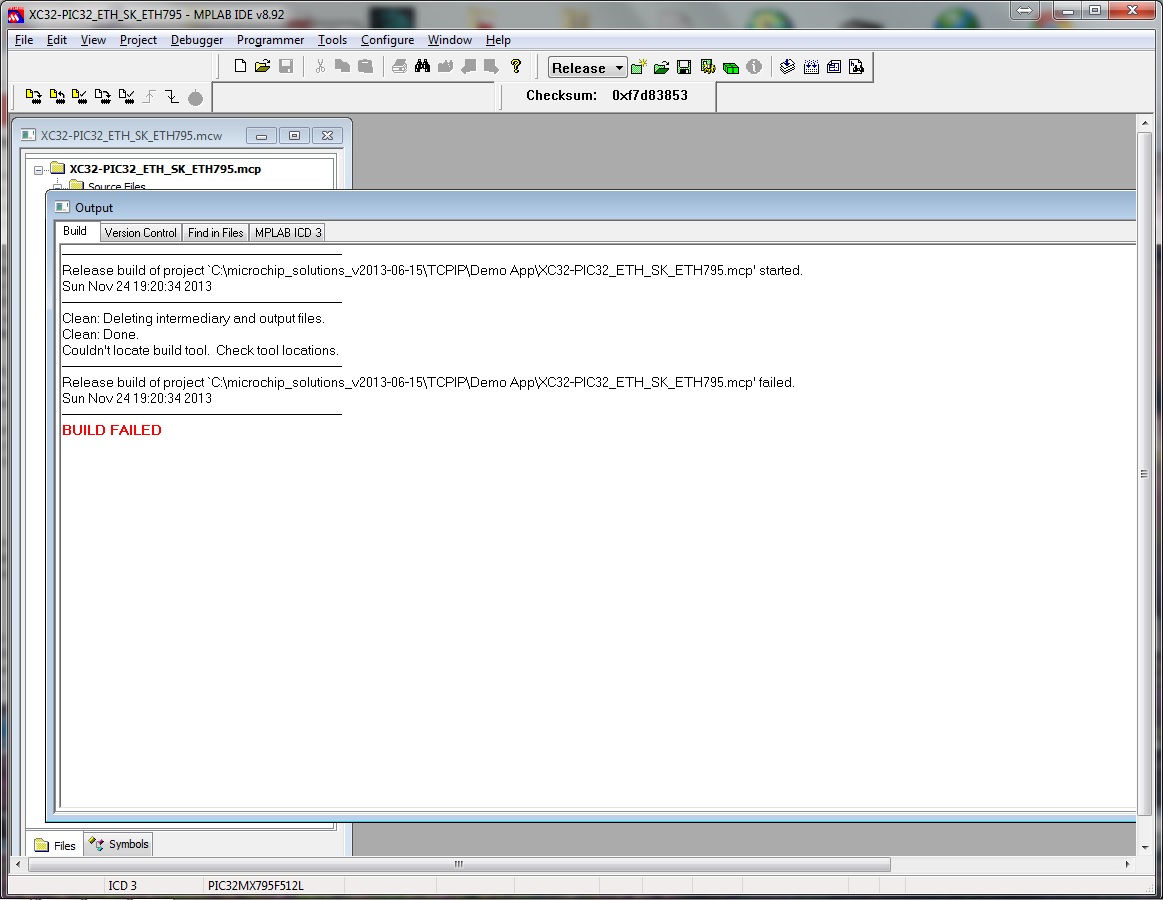Select the Files tab in project pane
Screen dimensions: 1163x900
pyautogui.click(x=56, y=845)
